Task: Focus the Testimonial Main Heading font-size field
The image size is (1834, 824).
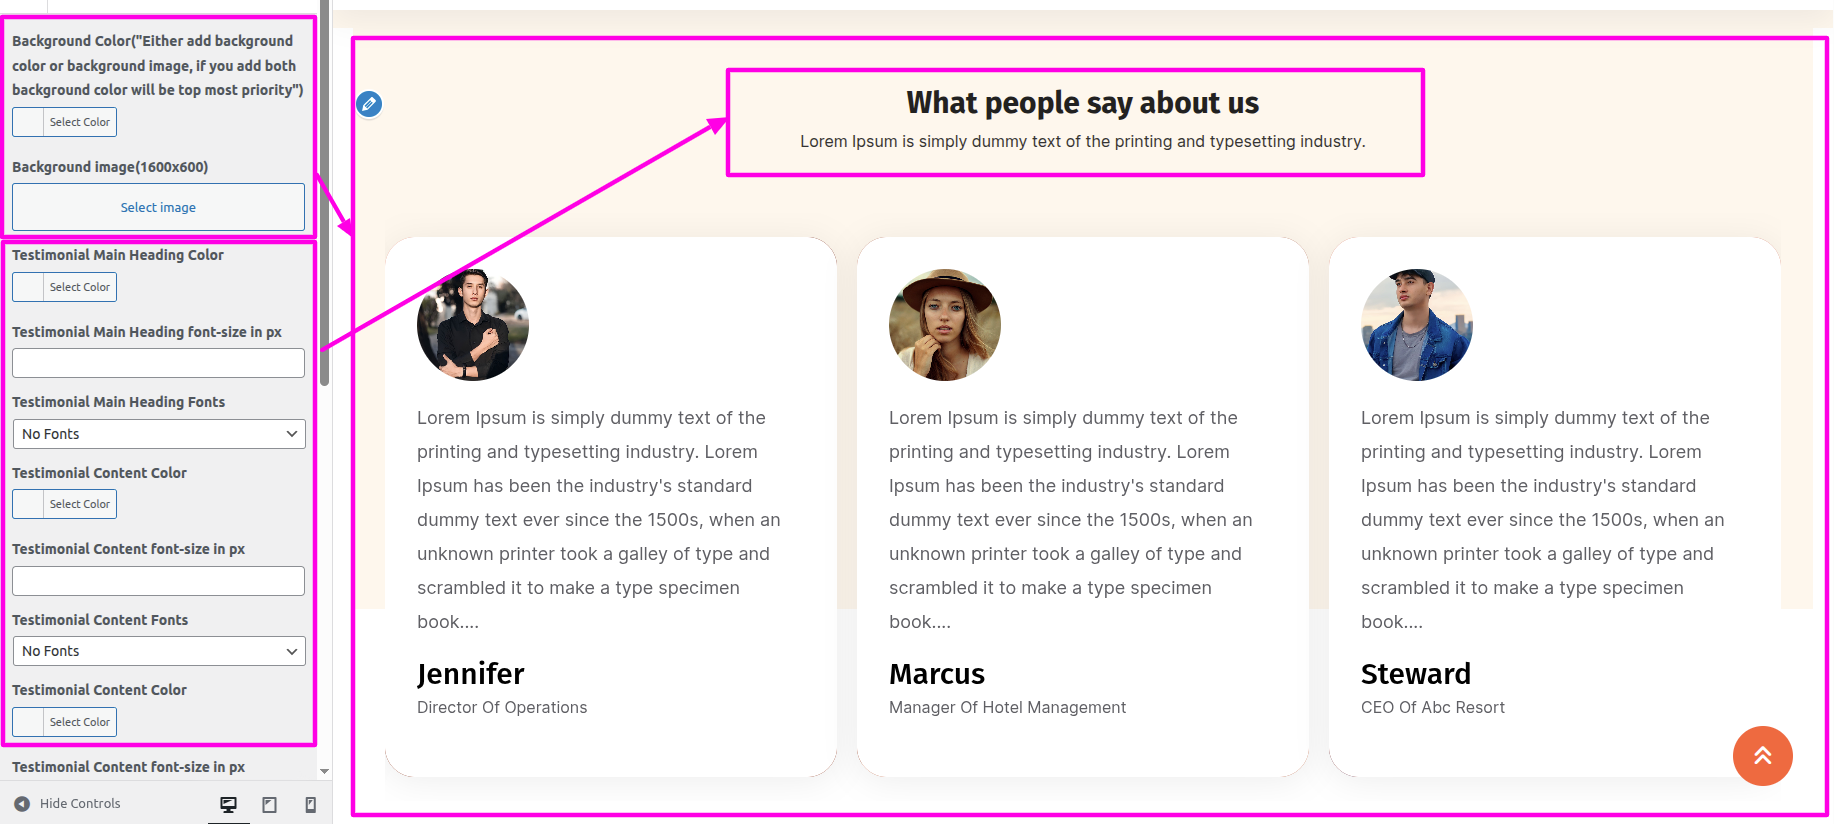Action: coord(159,363)
